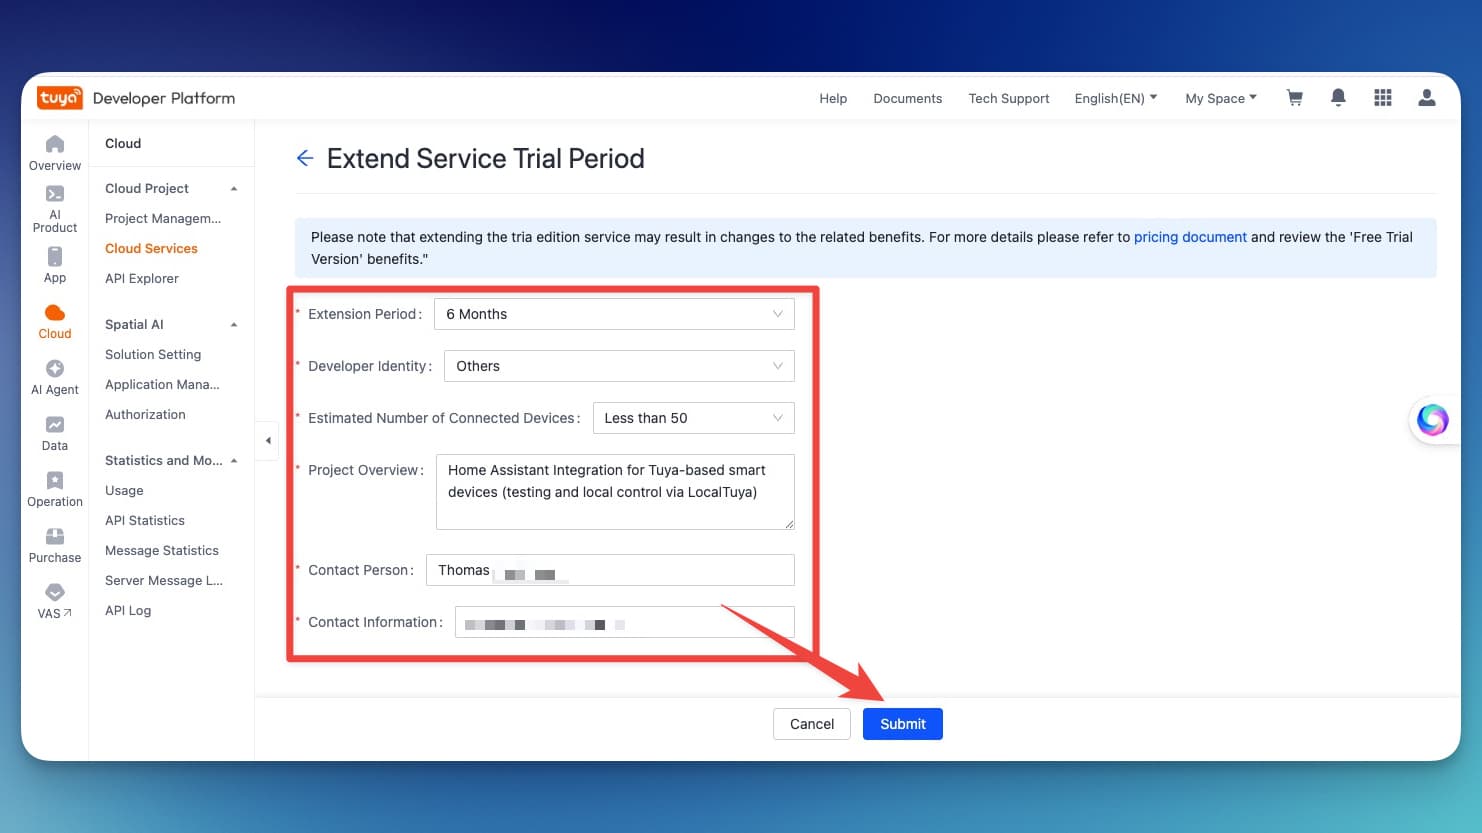Open the apps grid icon
Viewport: 1482px width, 833px height.
tap(1383, 98)
